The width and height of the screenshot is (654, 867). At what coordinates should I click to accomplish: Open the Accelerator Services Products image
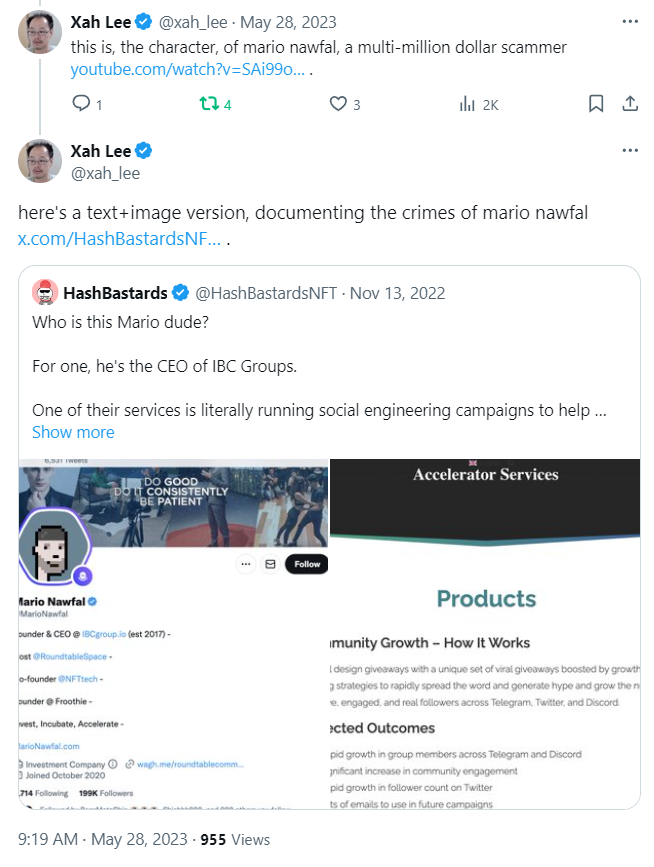tap(486, 634)
